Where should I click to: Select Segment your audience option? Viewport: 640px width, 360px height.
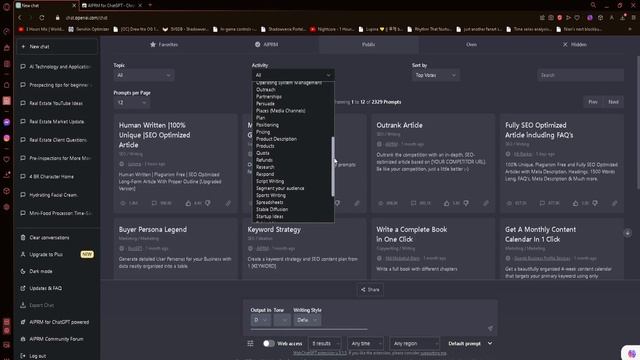[x=280, y=188]
